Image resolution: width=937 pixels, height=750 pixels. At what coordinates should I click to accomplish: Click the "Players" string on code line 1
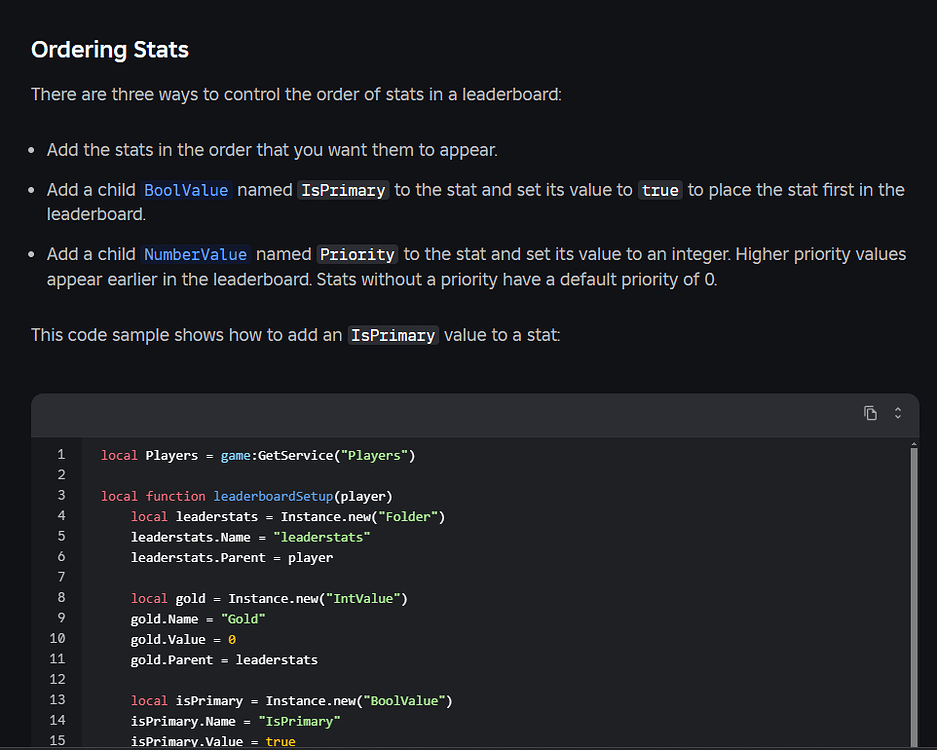pyautogui.click(x=376, y=455)
